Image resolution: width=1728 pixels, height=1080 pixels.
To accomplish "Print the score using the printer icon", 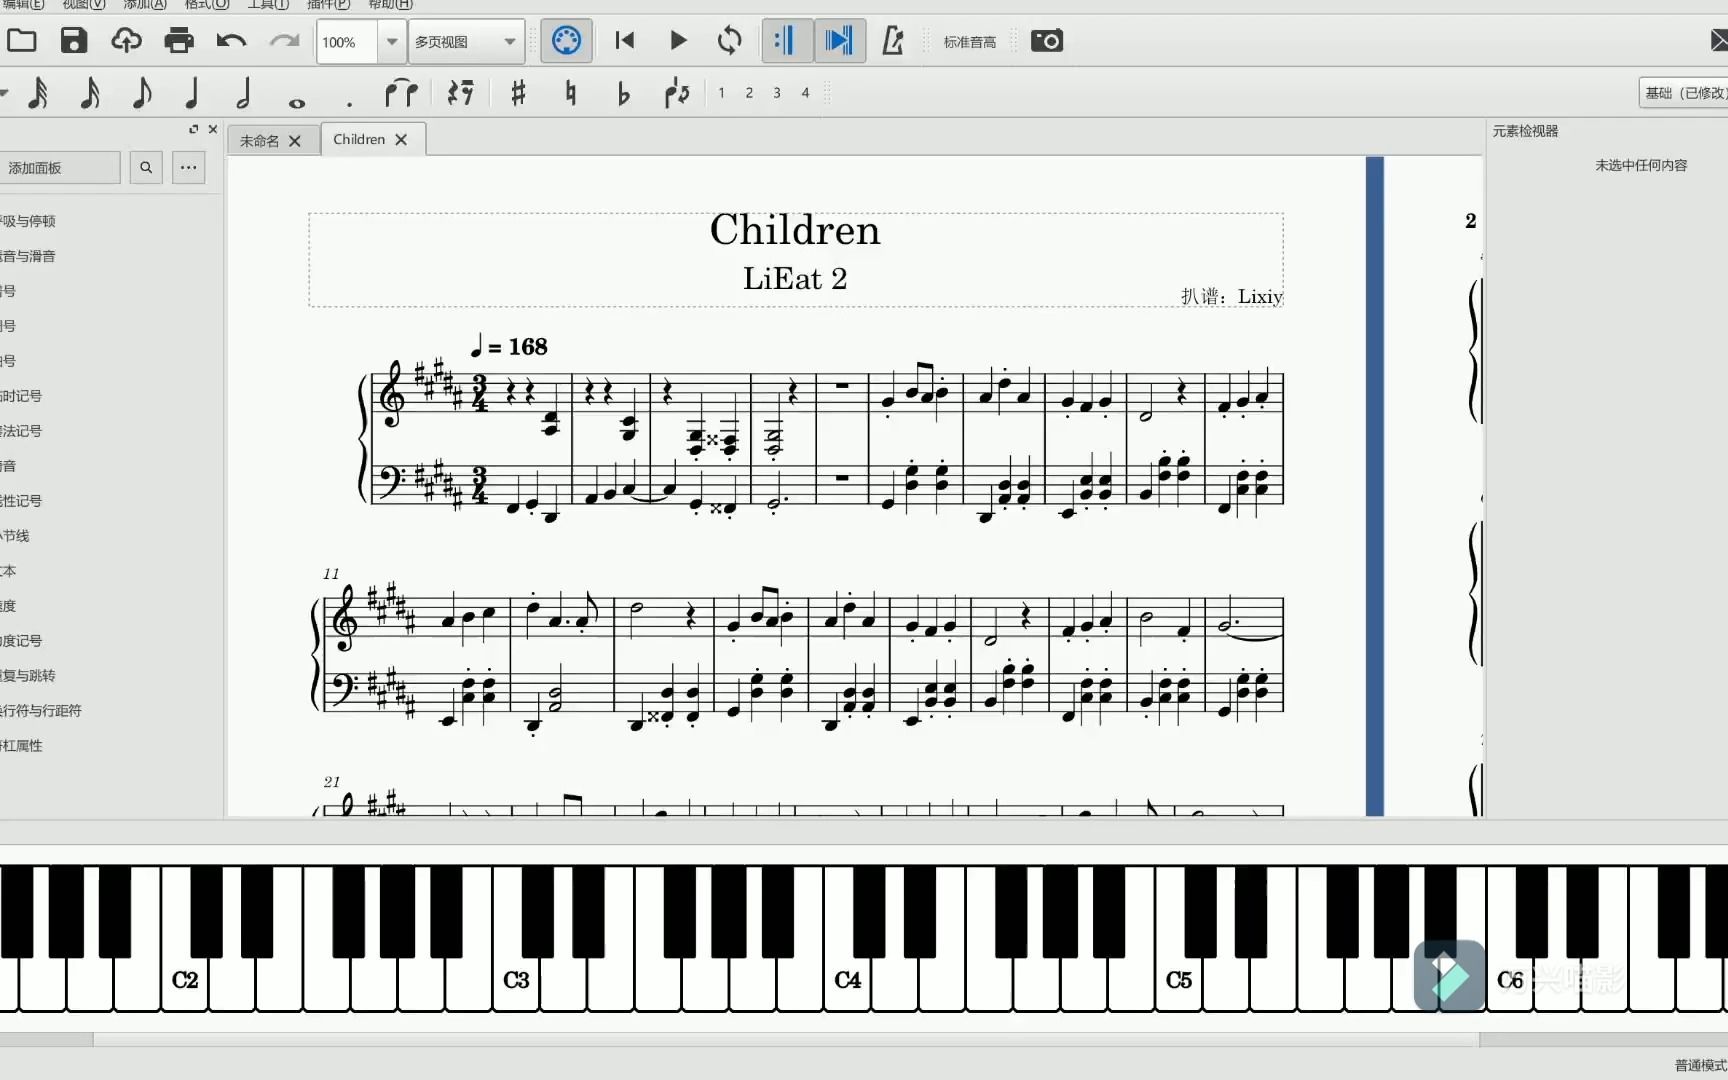I will point(179,41).
